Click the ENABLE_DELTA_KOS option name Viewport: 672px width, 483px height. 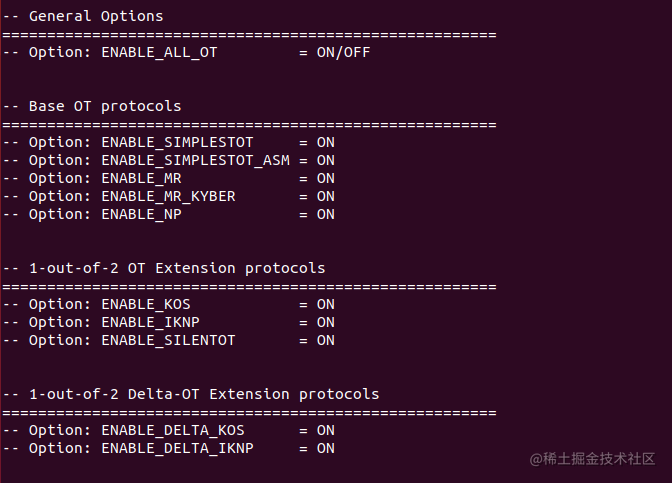(x=173, y=430)
